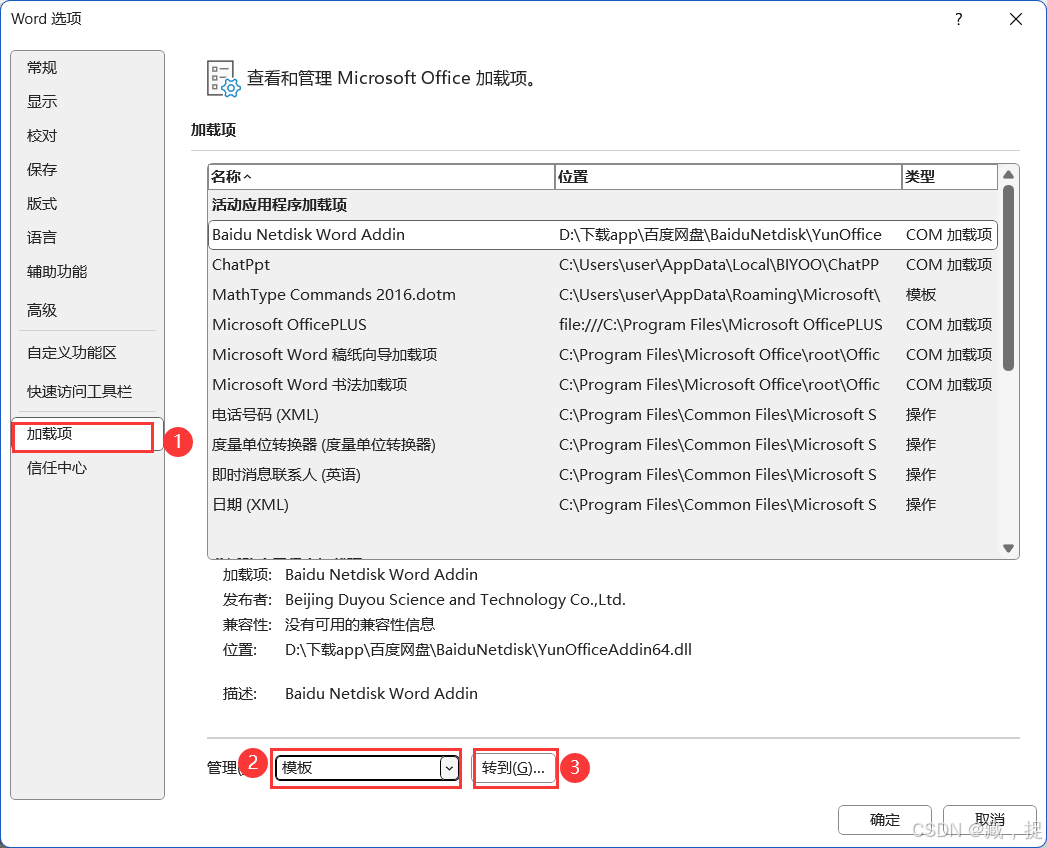Select 度量单位转换器 row
The image size is (1047, 848).
pyautogui.click(x=603, y=445)
